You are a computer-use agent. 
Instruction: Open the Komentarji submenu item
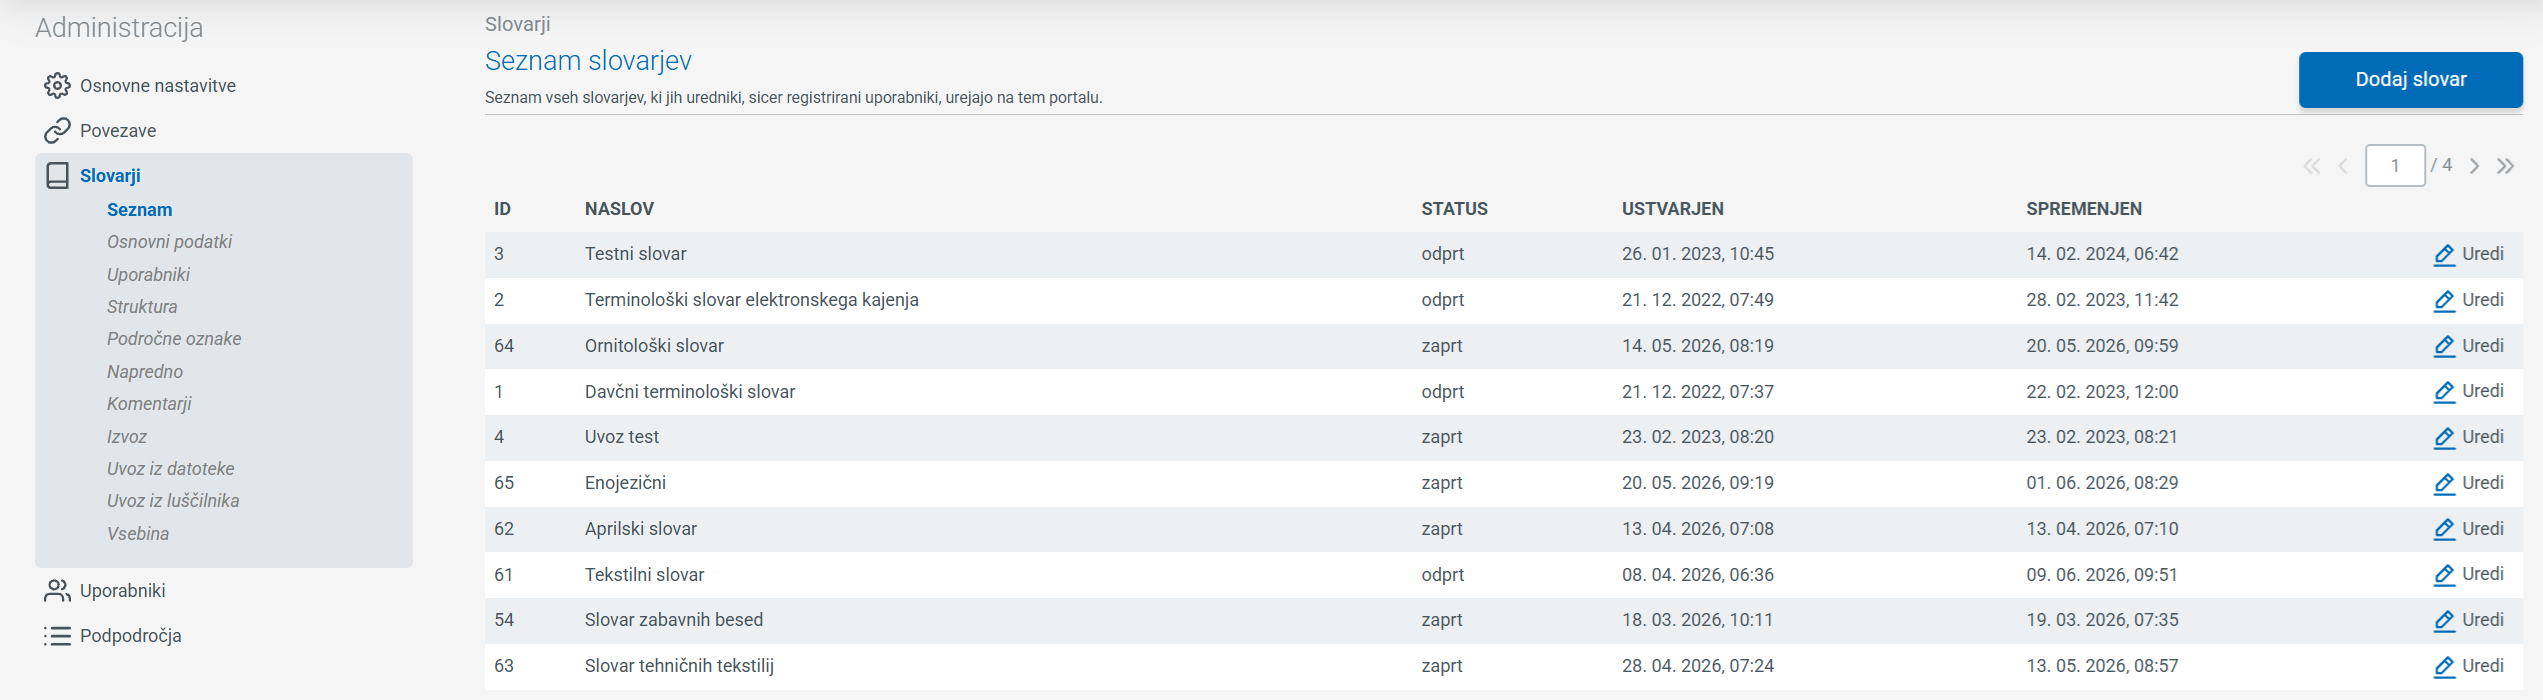pos(149,404)
